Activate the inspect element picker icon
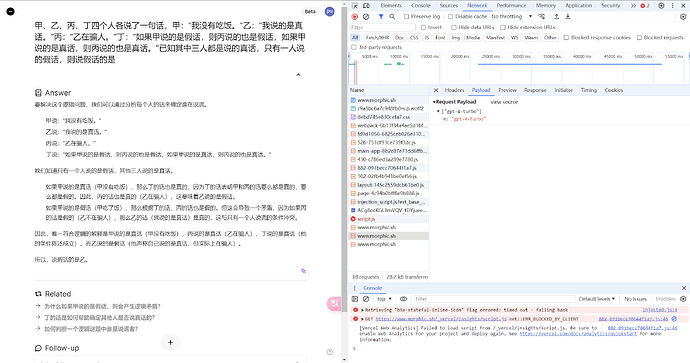This screenshot has height=363, width=690. point(355,6)
